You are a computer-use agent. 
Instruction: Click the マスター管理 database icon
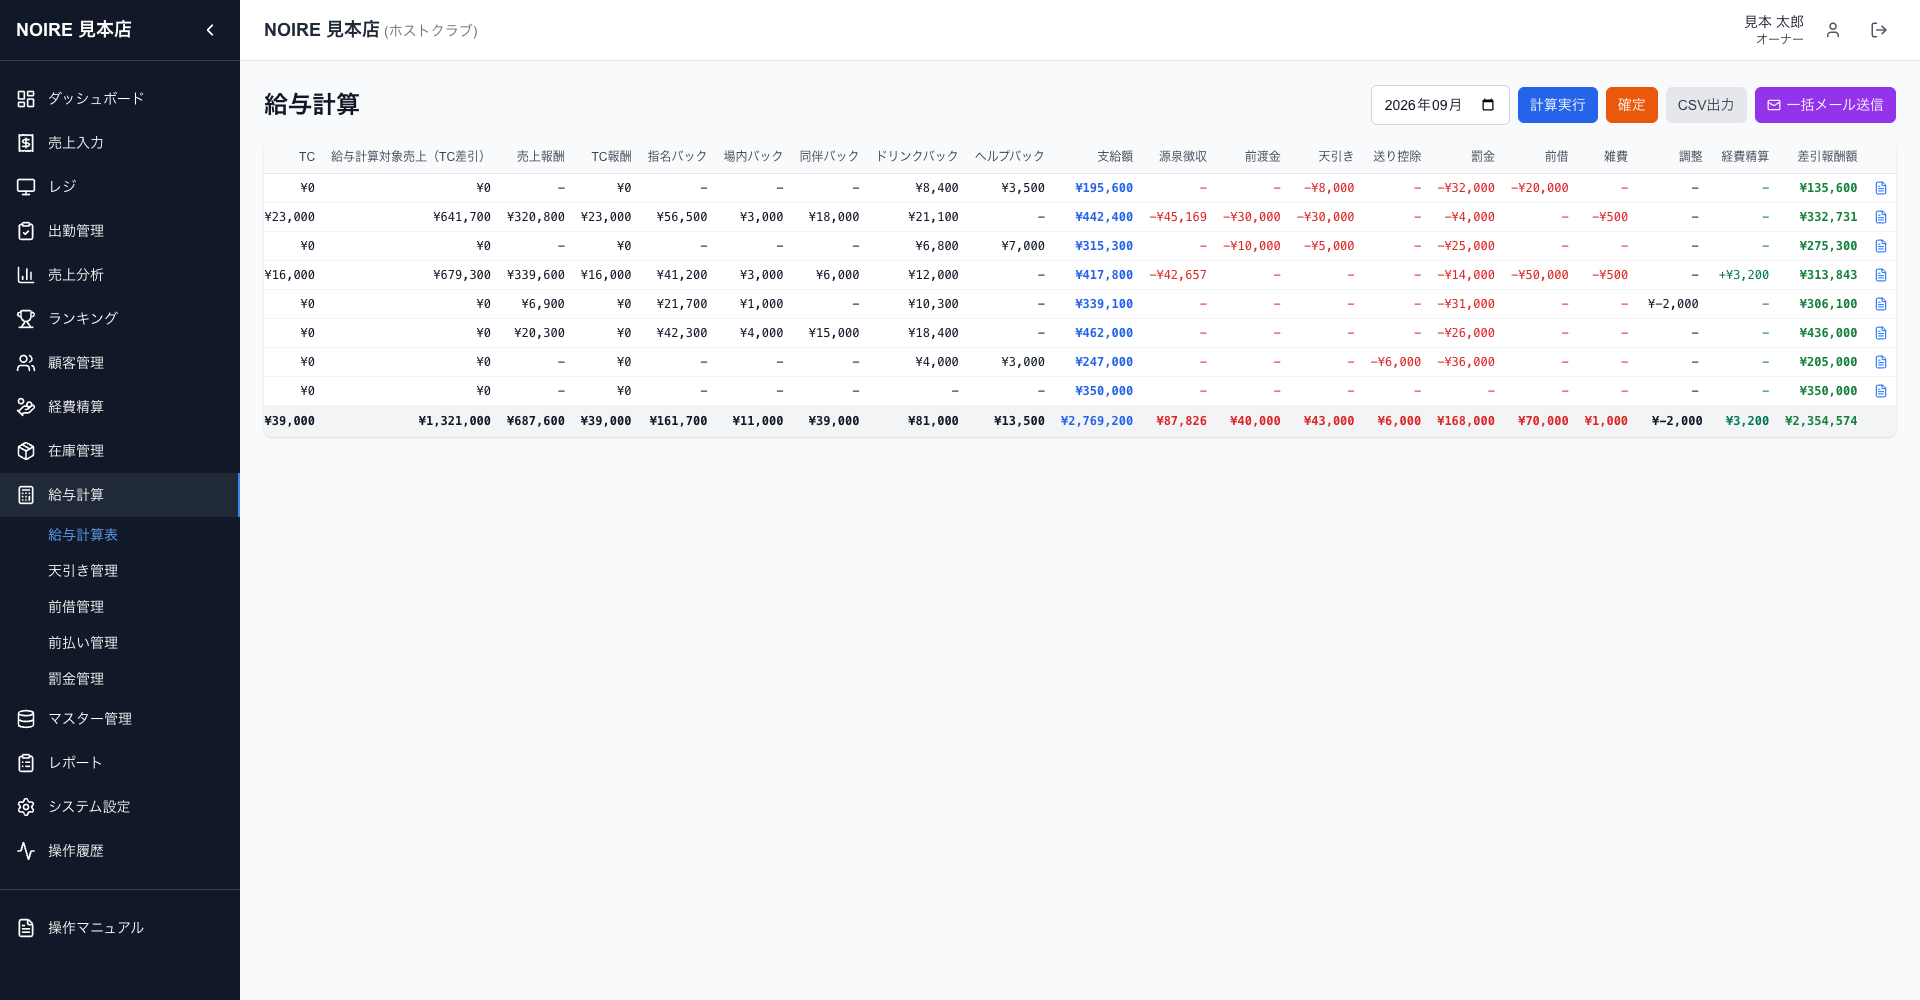click(26, 719)
